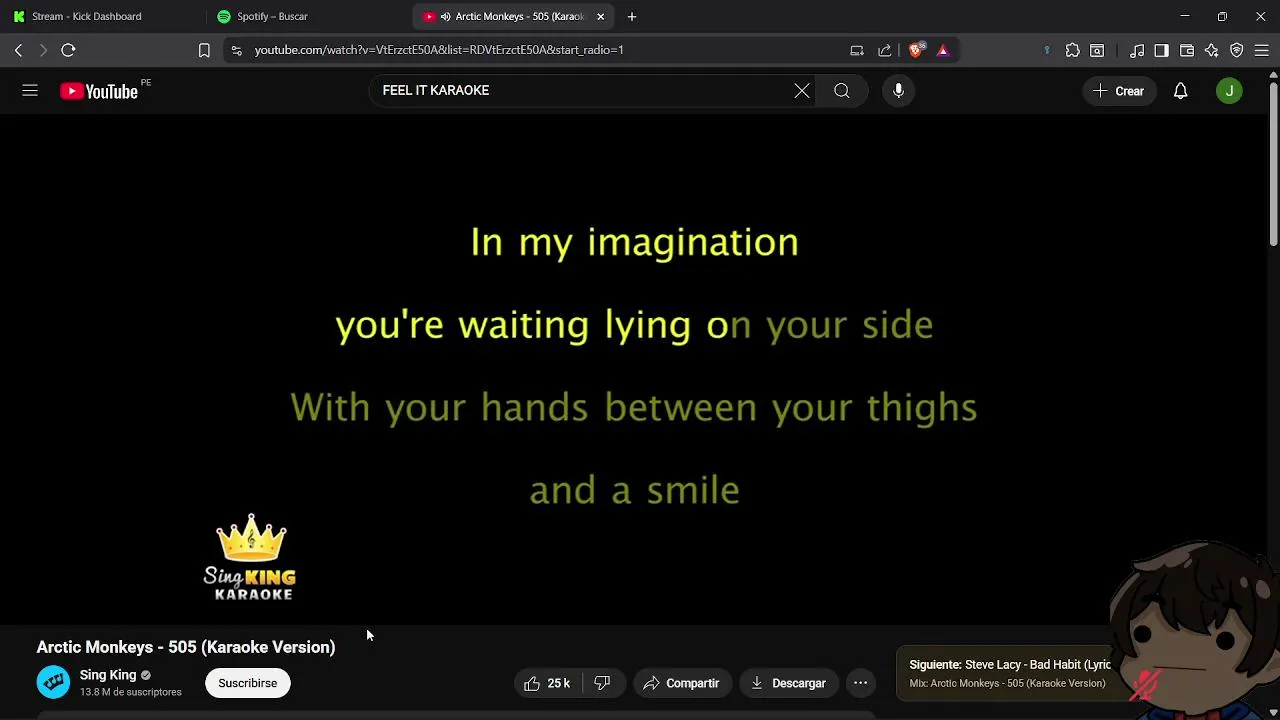Screen dimensions: 1280x720
Task: Open the YouTube guide hamburger menu
Action: 30,91
